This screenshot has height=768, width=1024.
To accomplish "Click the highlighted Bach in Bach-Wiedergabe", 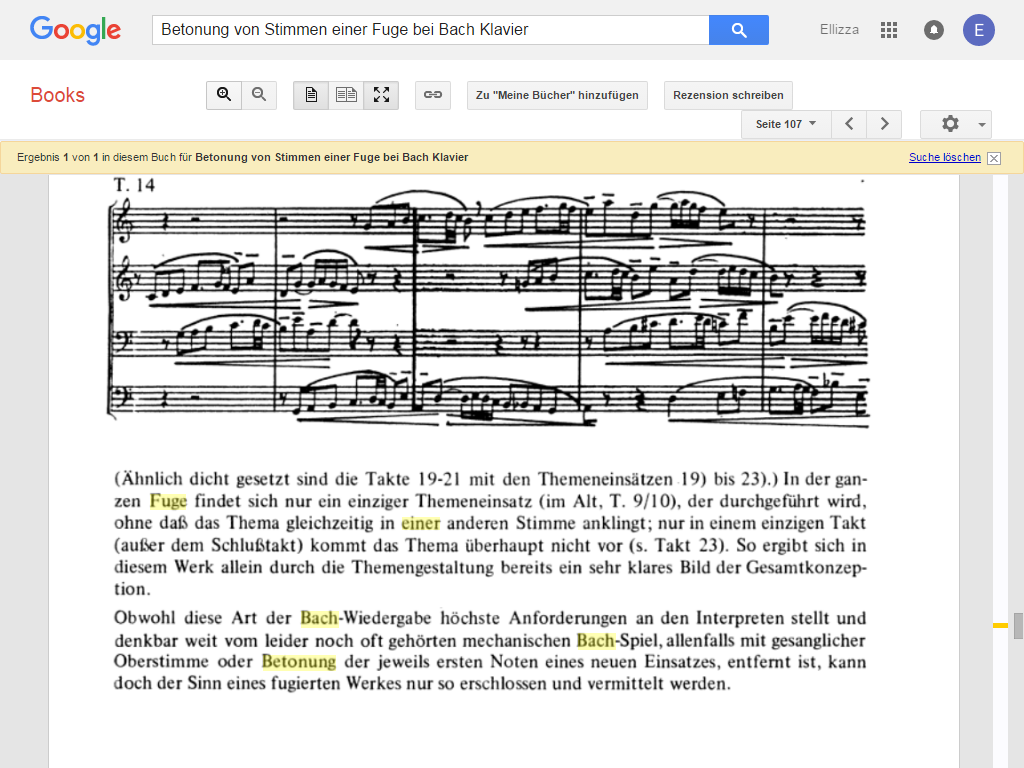I will coord(319,618).
